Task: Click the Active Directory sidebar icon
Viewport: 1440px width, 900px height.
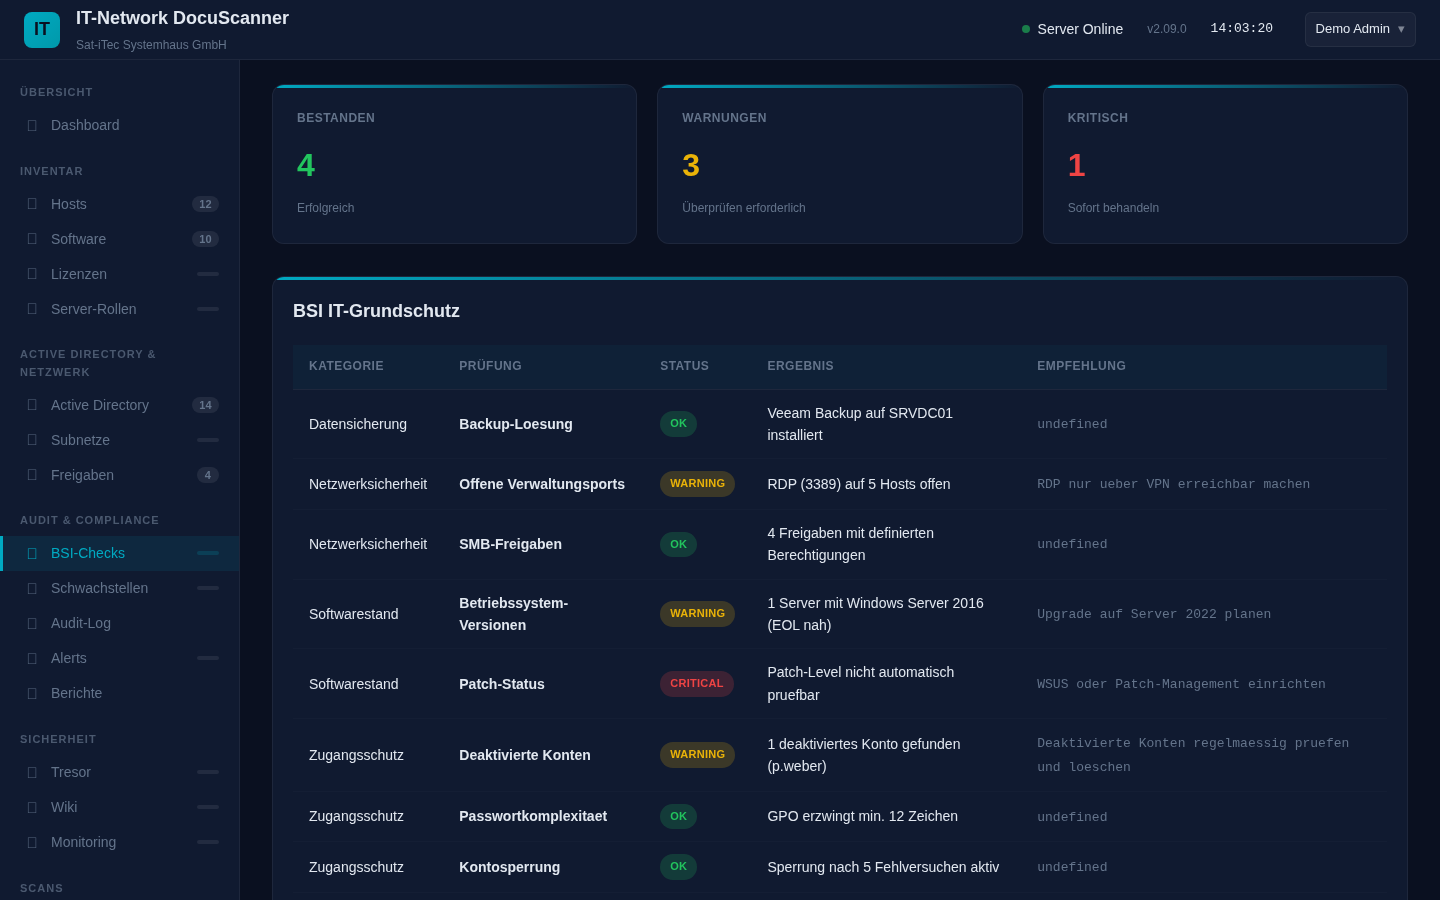Action: pos(32,405)
